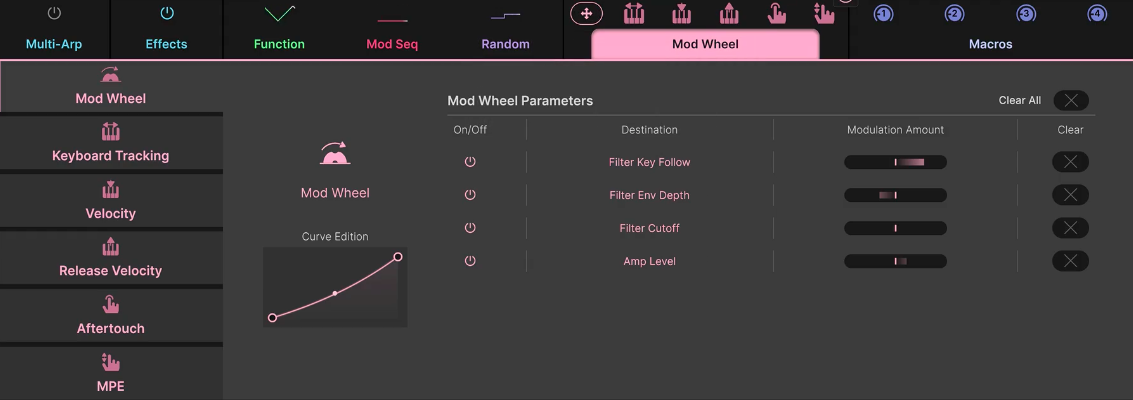Viewport: 1133px width, 400px height.
Task: Select the Keyboard Tracking icon in top toolbar
Action: click(x=634, y=13)
